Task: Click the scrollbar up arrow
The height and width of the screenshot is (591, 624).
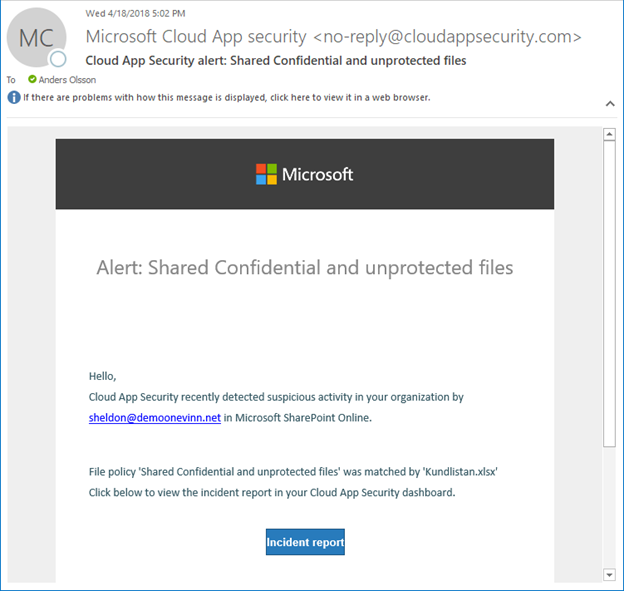Action: click(x=609, y=135)
